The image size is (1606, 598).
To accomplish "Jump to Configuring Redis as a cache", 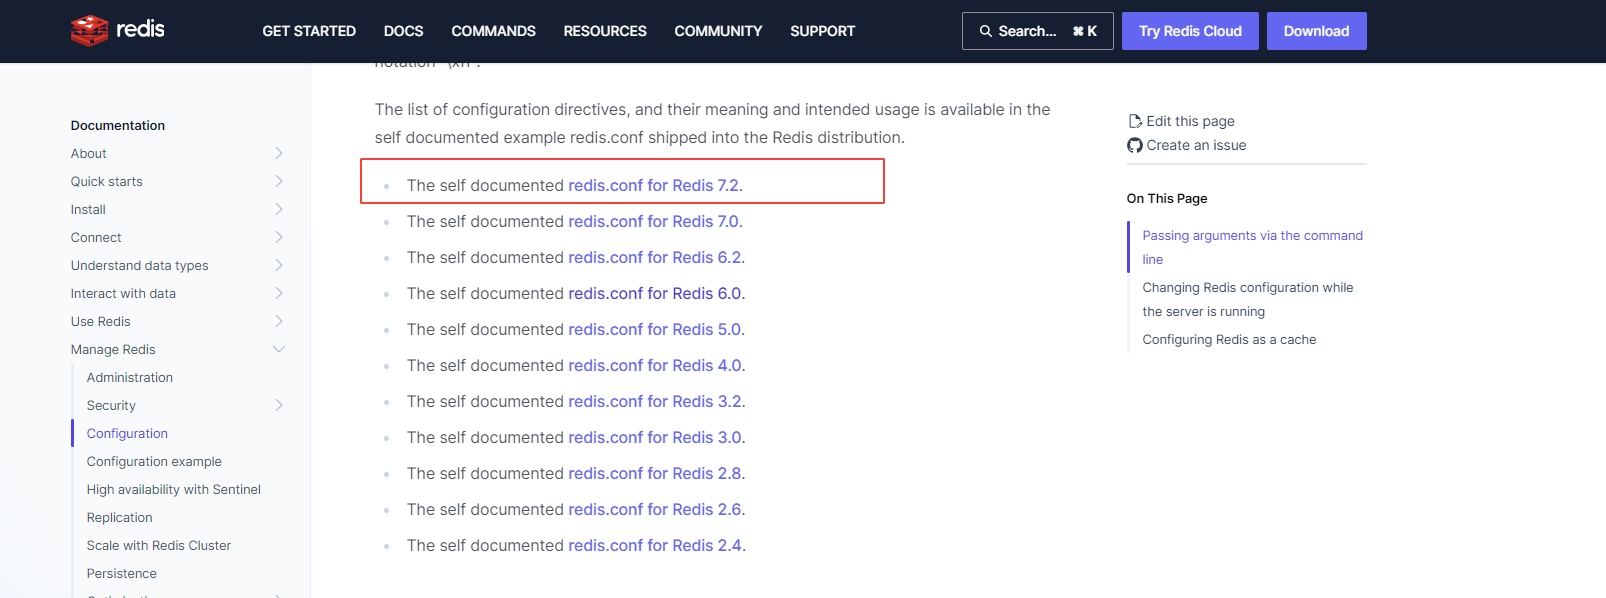I will tap(1229, 339).
